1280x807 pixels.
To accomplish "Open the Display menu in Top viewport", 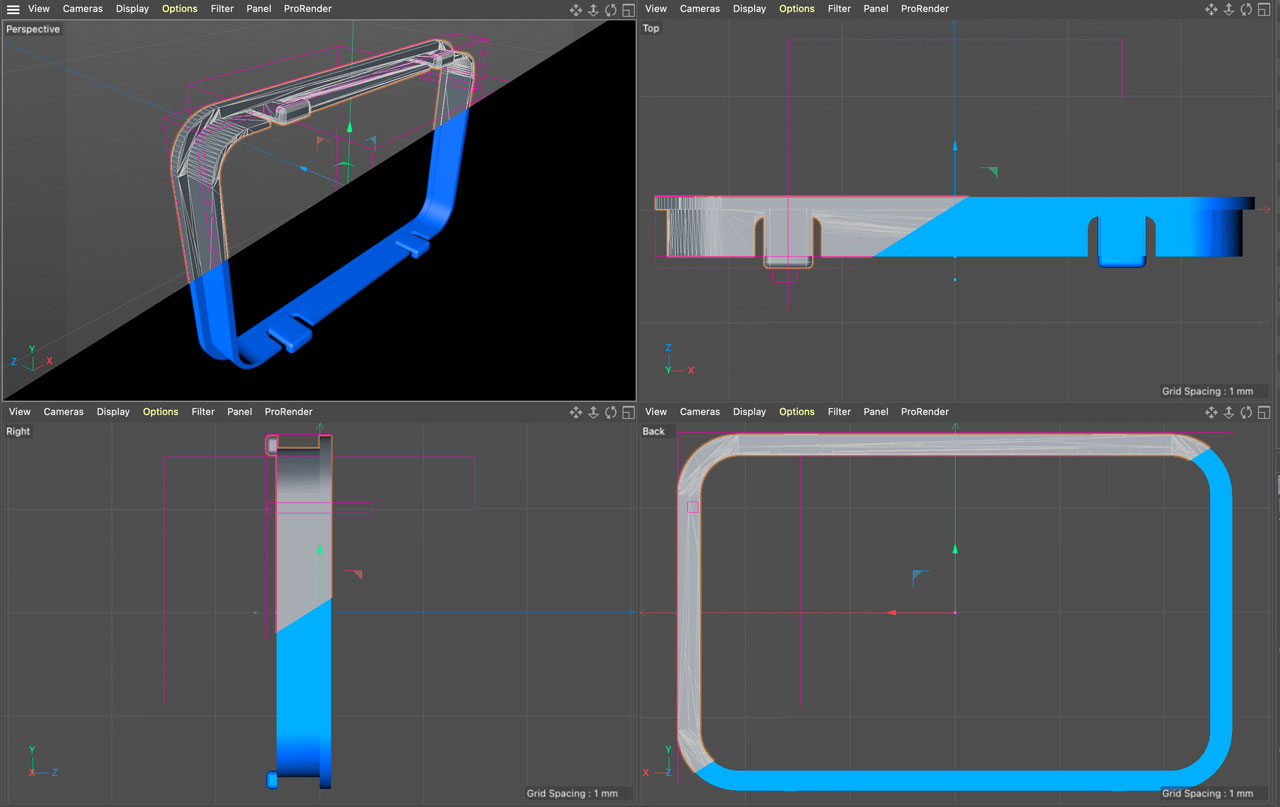I will pyautogui.click(x=749, y=9).
